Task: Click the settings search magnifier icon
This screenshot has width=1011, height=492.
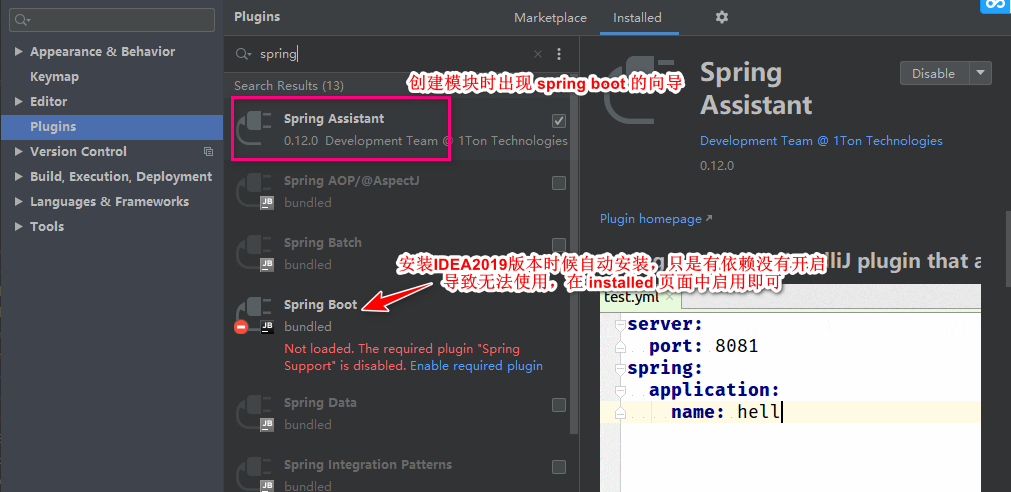Action: (23, 20)
